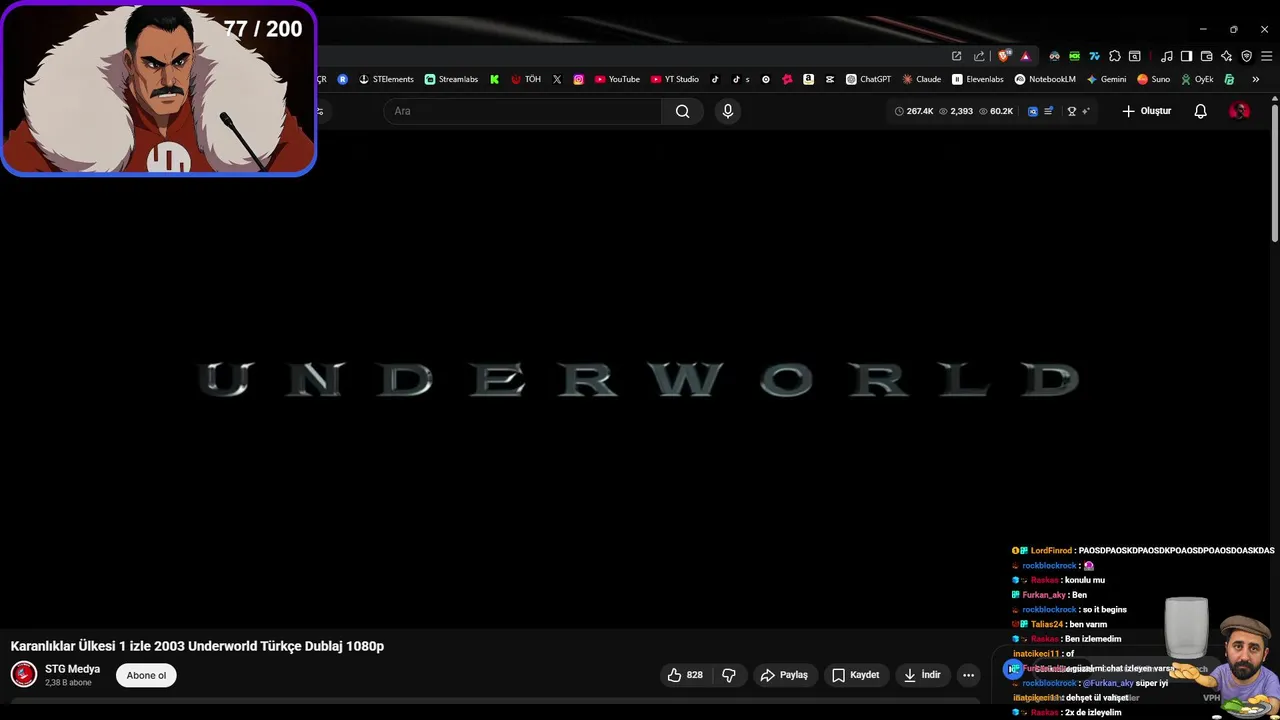Open the TÖH bookmark
The width and height of the screenshot is (1280, 720).
click(x=526, y=79)
